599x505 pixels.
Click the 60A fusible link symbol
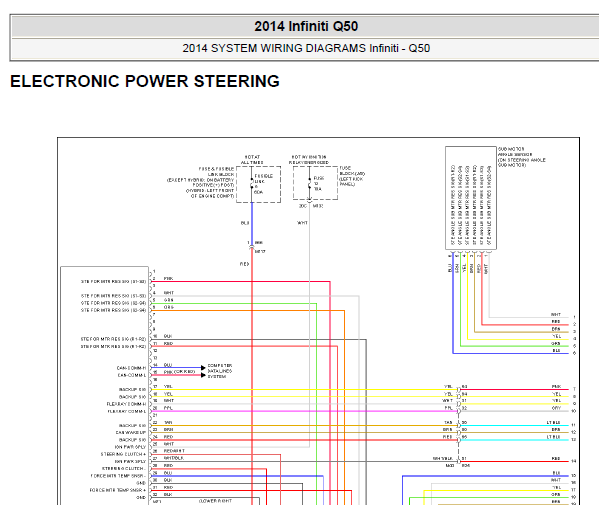(252, 185)
